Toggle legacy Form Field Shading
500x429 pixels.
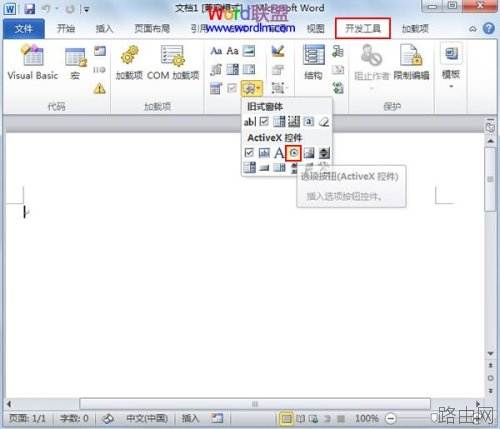tap(309, 122)
